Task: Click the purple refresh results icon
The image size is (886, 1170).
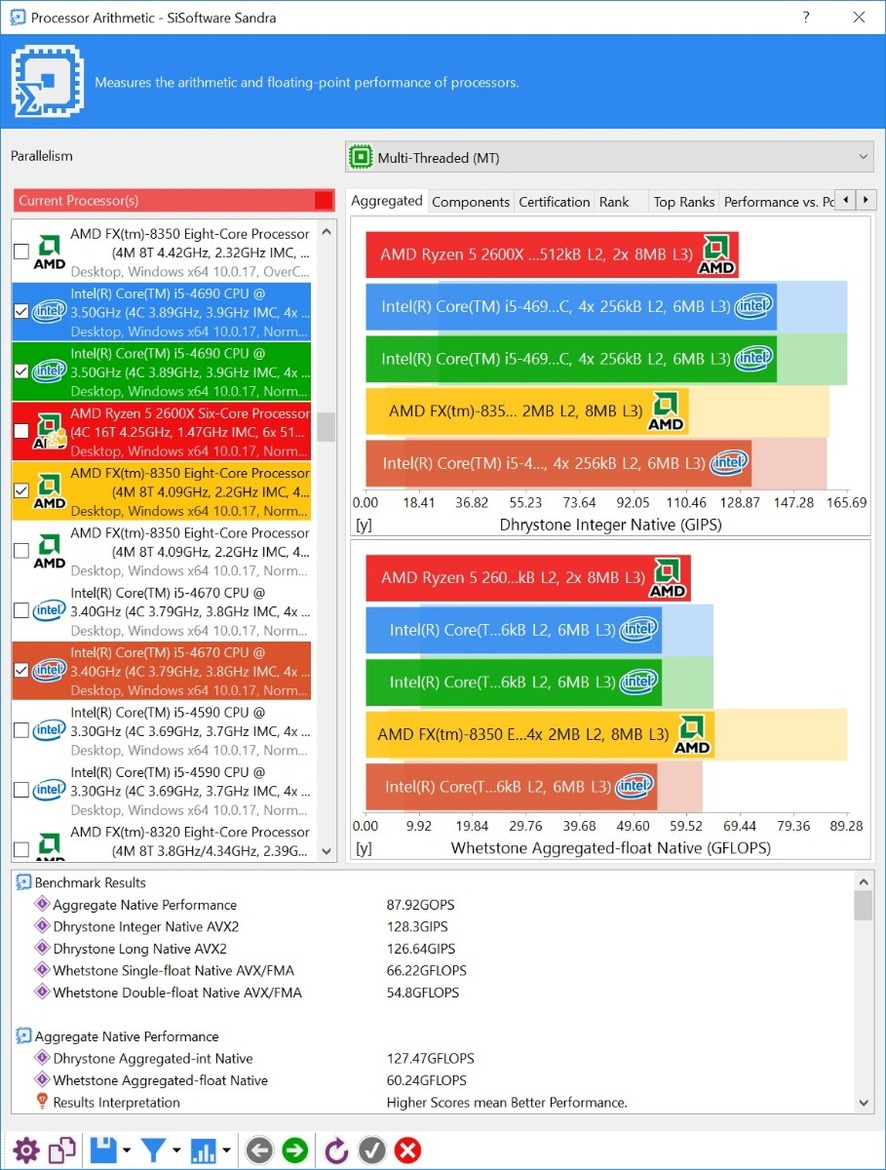Action: (x=337, y=1150)
